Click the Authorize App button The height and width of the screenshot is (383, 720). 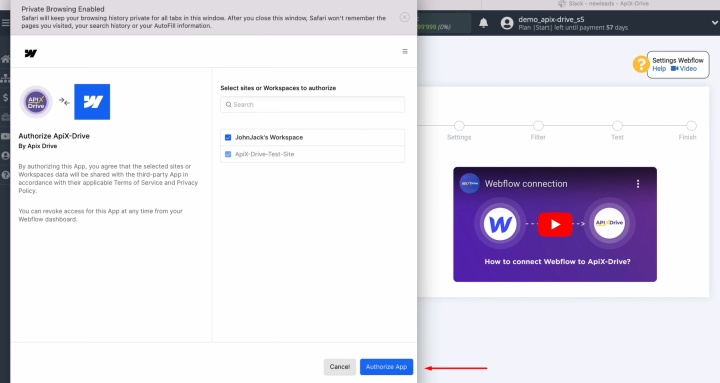(386, 366)
